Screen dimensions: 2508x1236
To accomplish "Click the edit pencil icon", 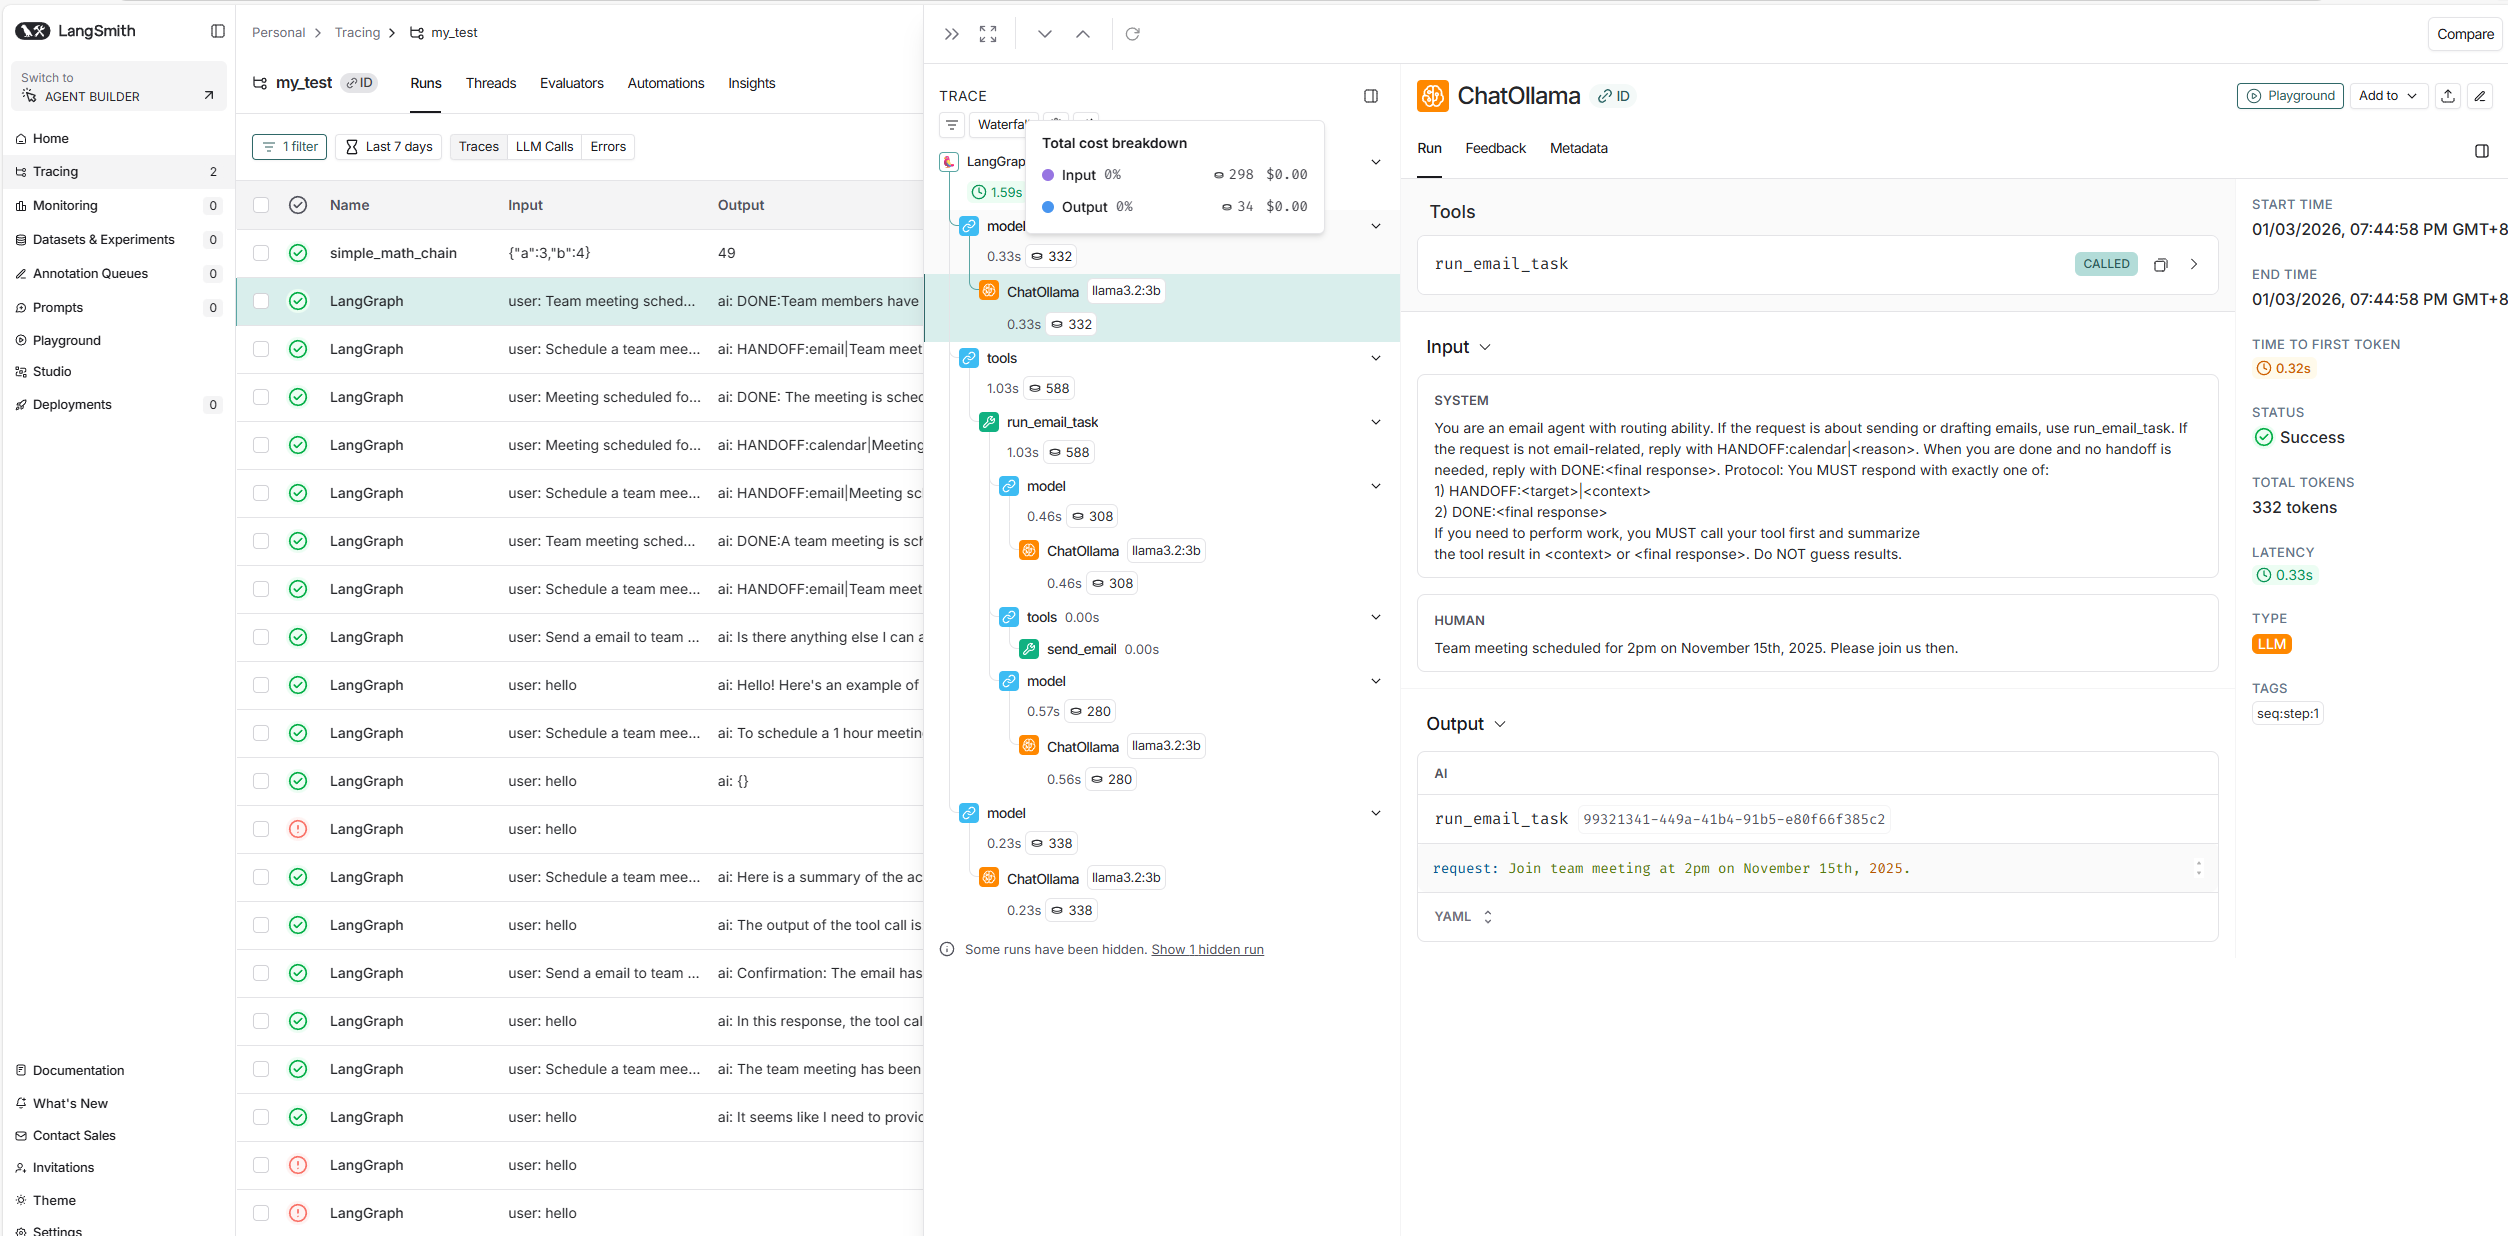I will 2480,96.
